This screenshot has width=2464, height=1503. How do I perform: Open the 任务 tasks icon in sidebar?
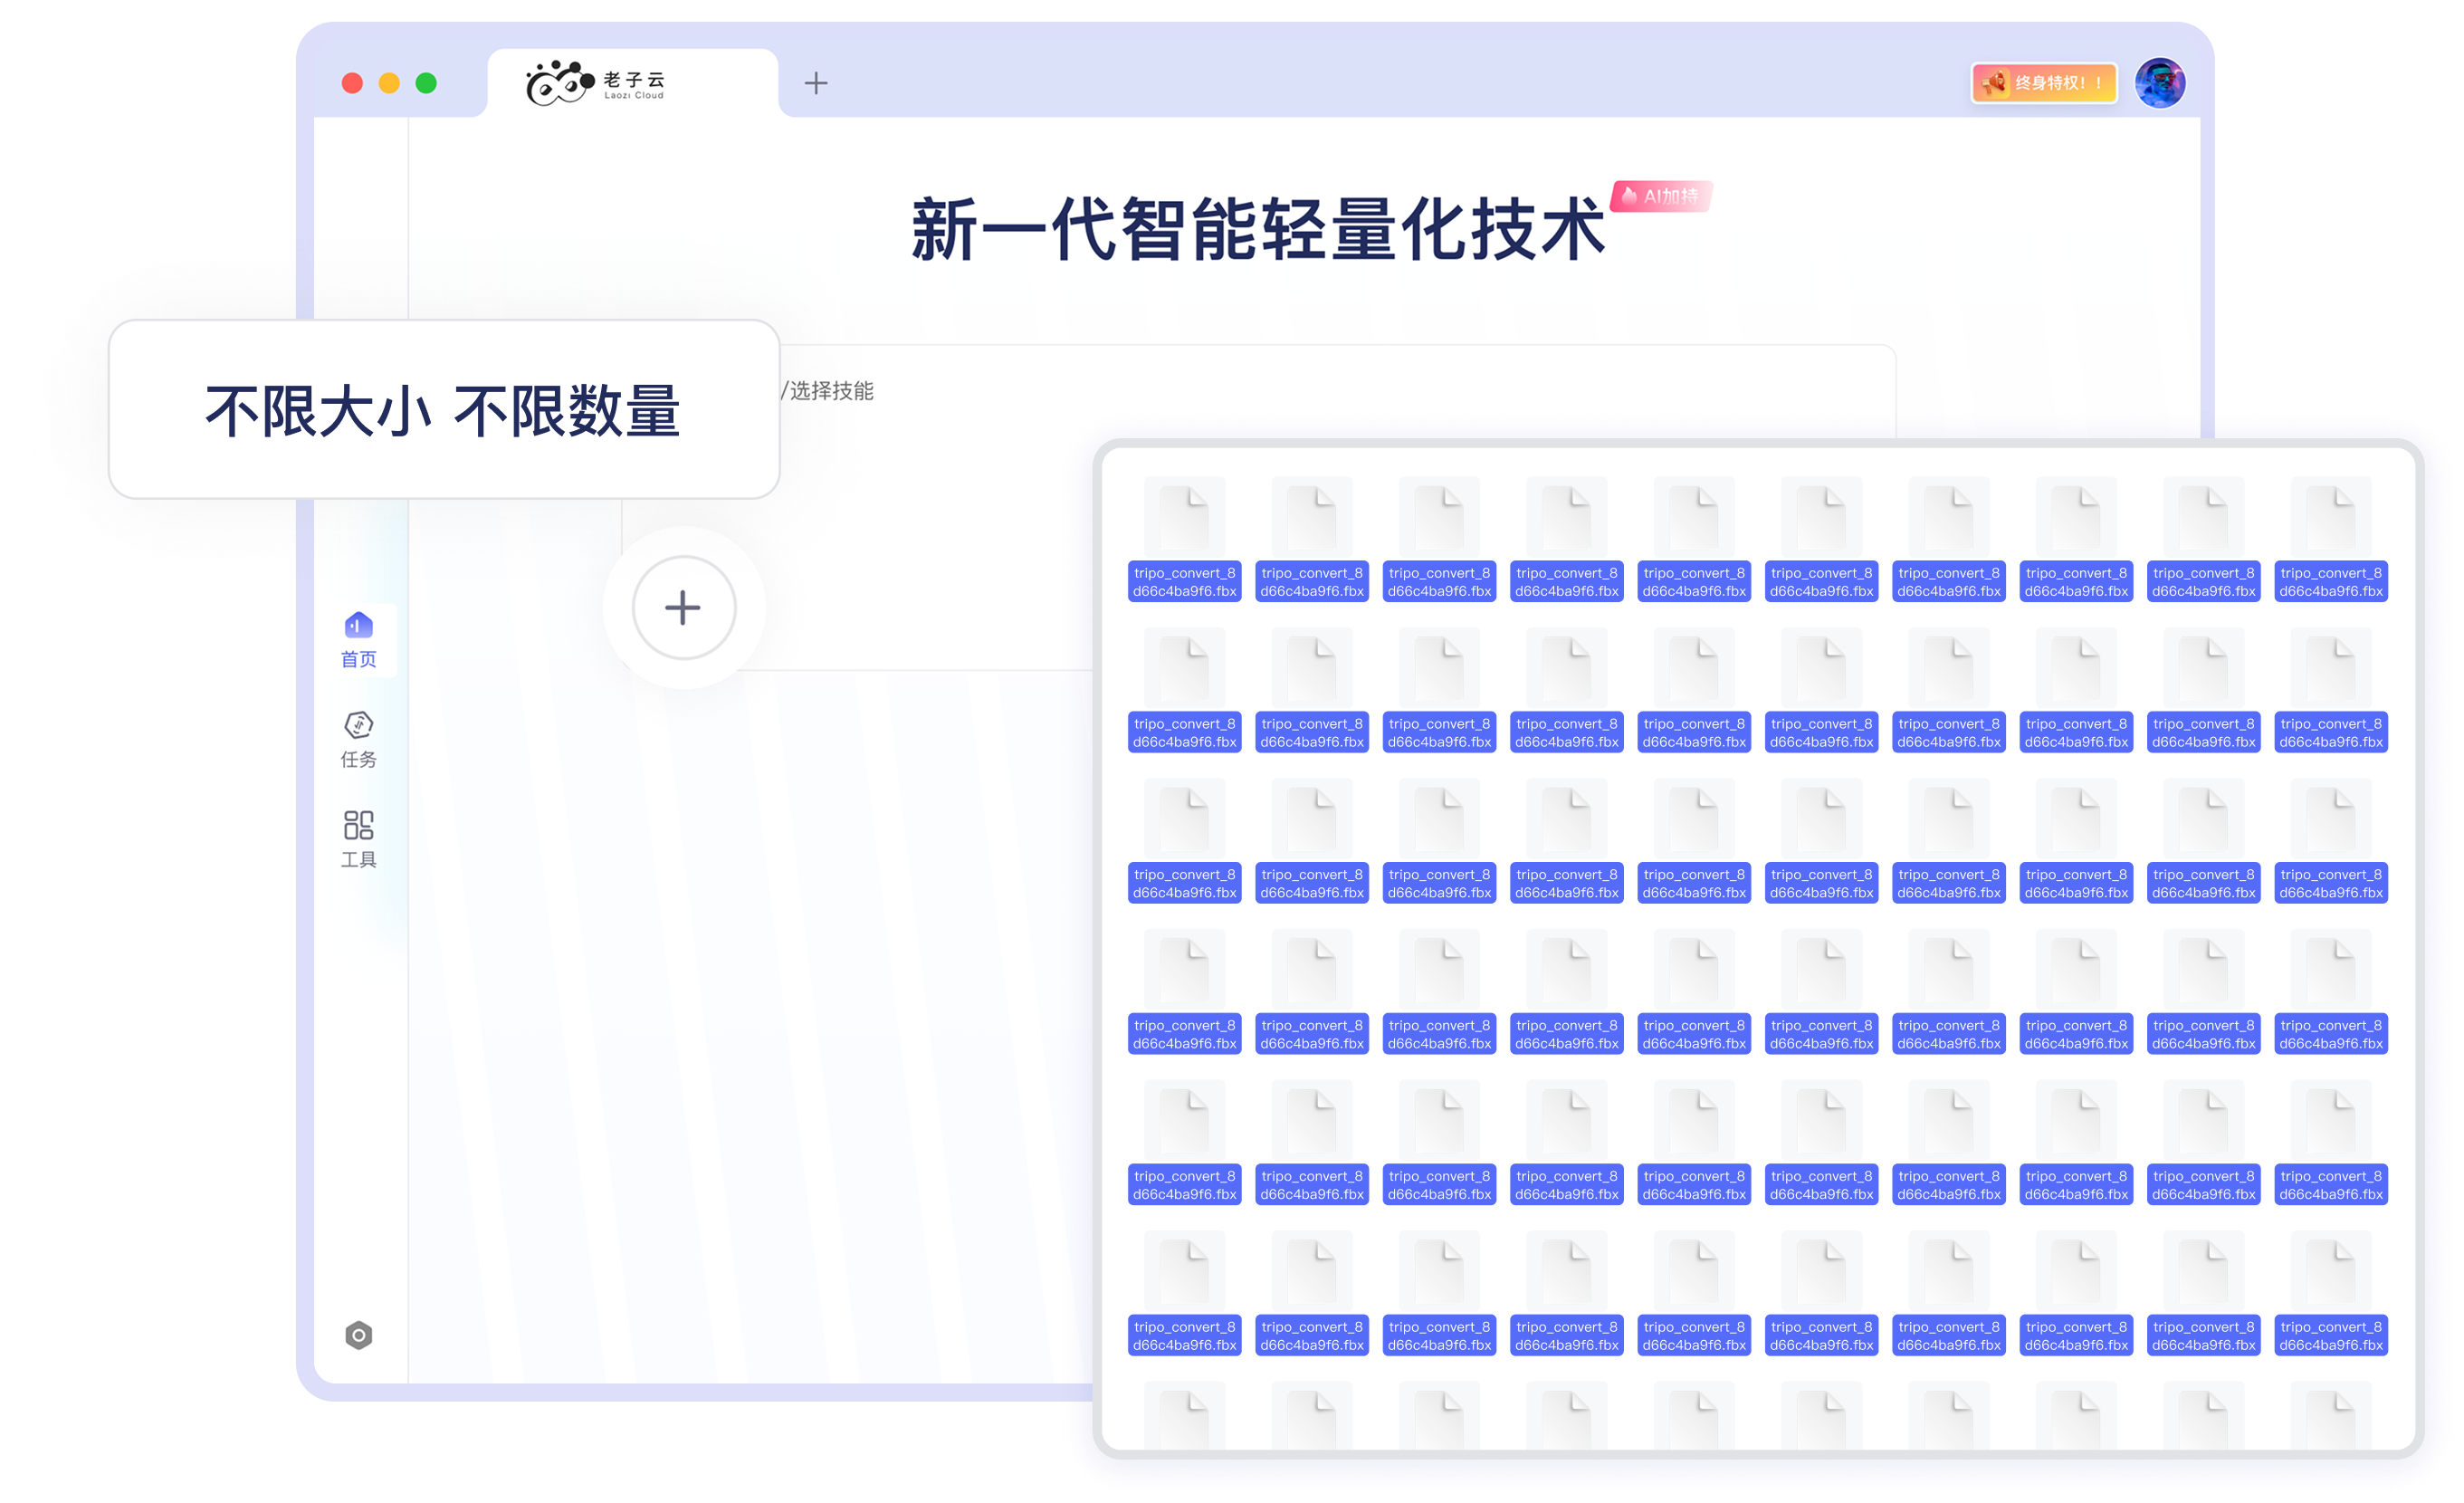[358, 725]
